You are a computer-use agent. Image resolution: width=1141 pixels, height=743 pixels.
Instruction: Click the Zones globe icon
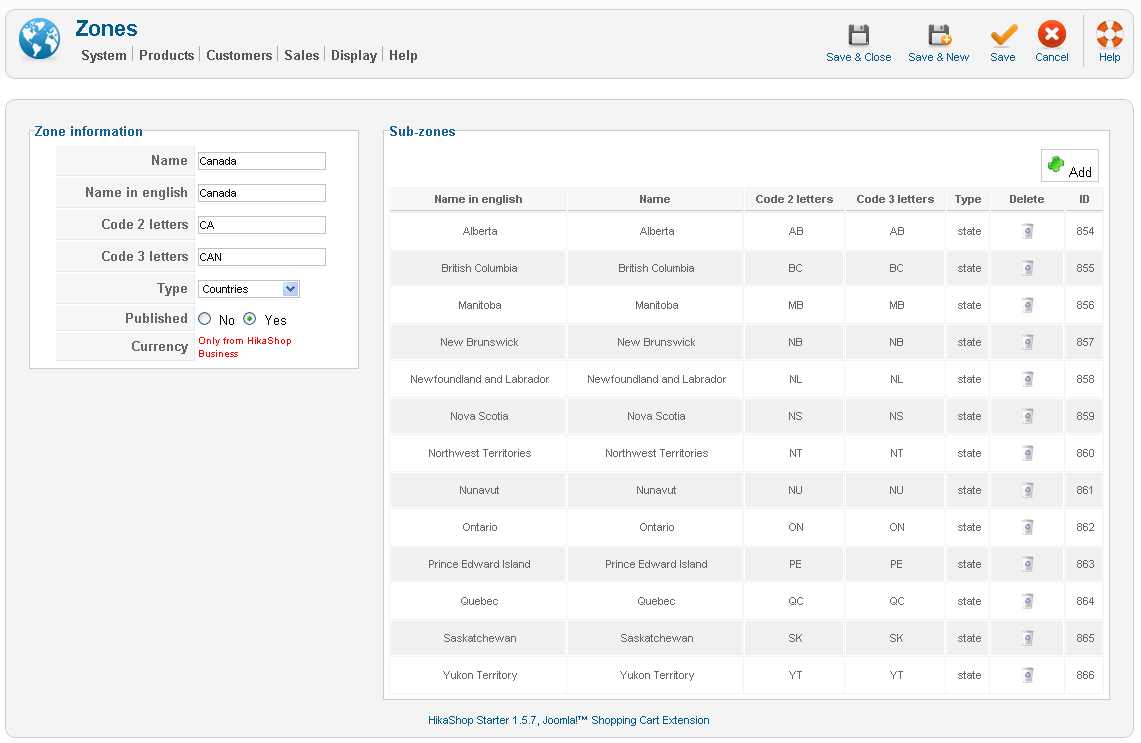click(x=39, y=40)
